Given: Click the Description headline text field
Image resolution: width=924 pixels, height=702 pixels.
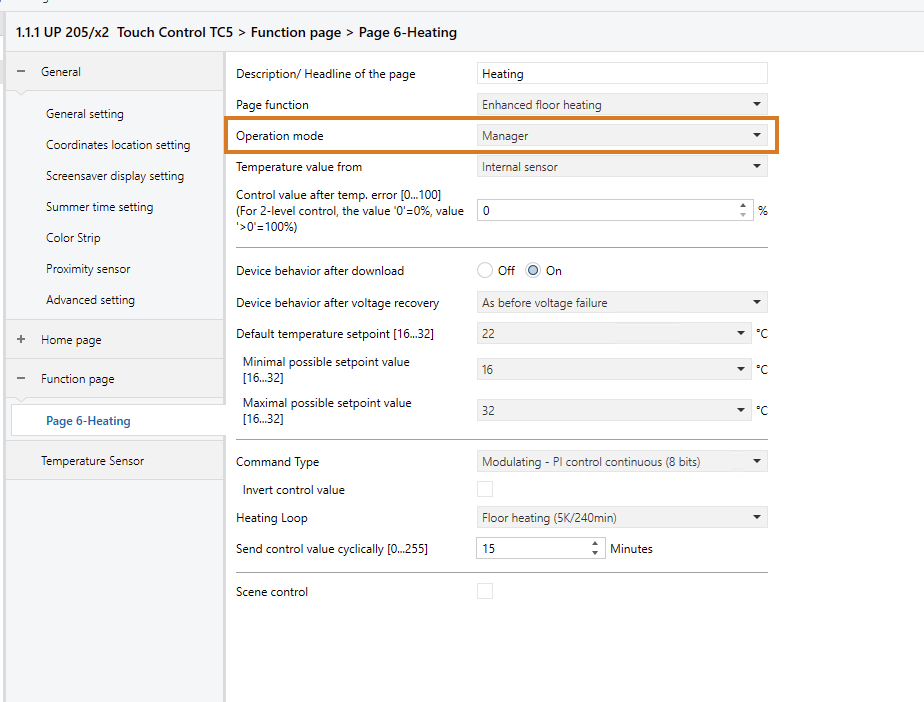Looking at the screenshot, I should (x=622, y=73).
